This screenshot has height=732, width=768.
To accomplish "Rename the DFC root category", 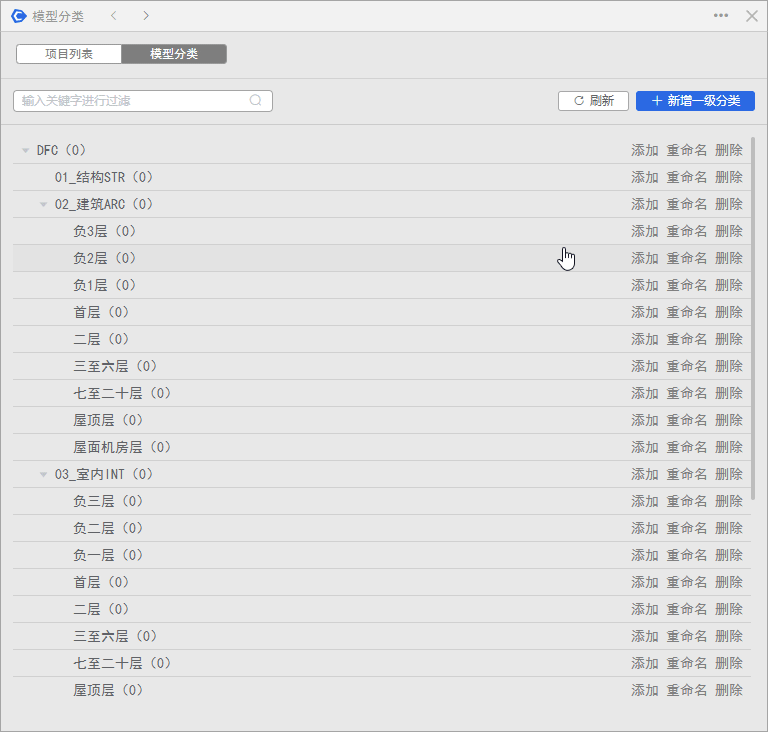I will pos(686,150).
